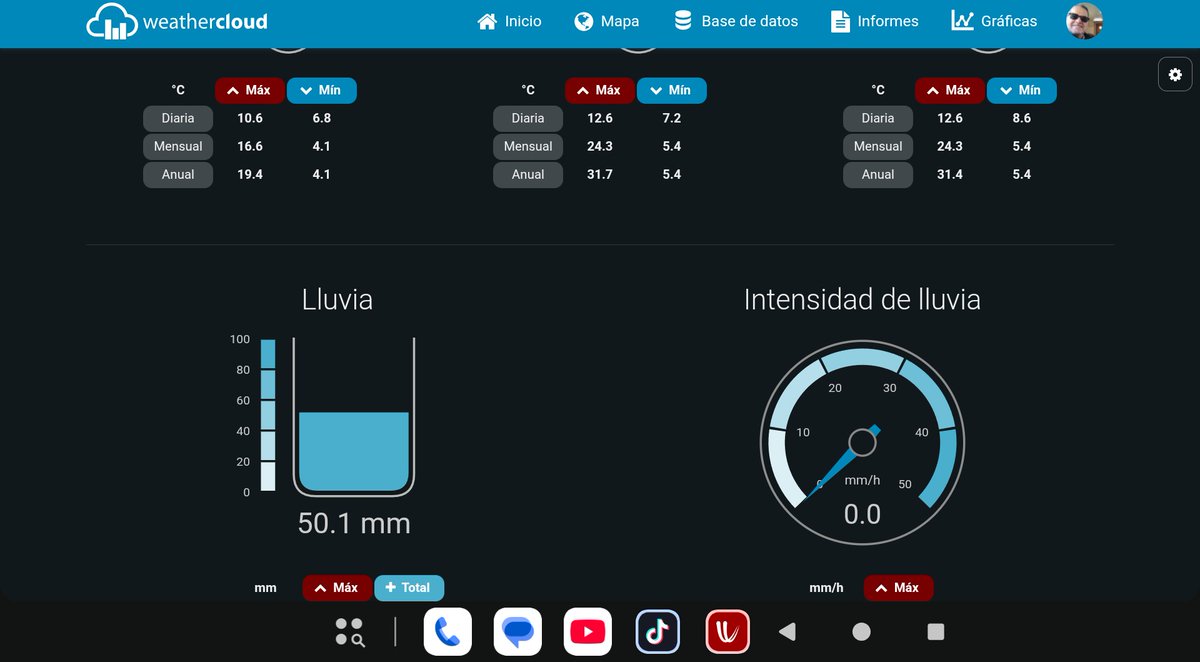
Task: Open the TikTok app
Action: [x=658, y=632]
